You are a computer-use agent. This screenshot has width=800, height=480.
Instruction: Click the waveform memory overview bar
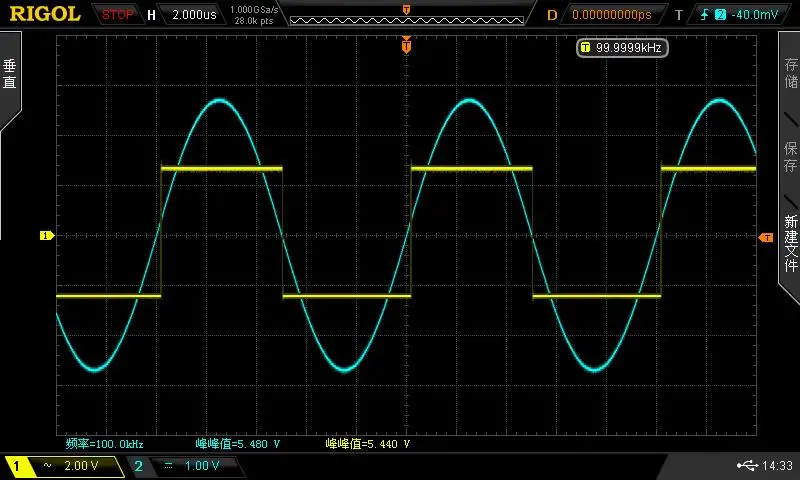pos(407,20)
